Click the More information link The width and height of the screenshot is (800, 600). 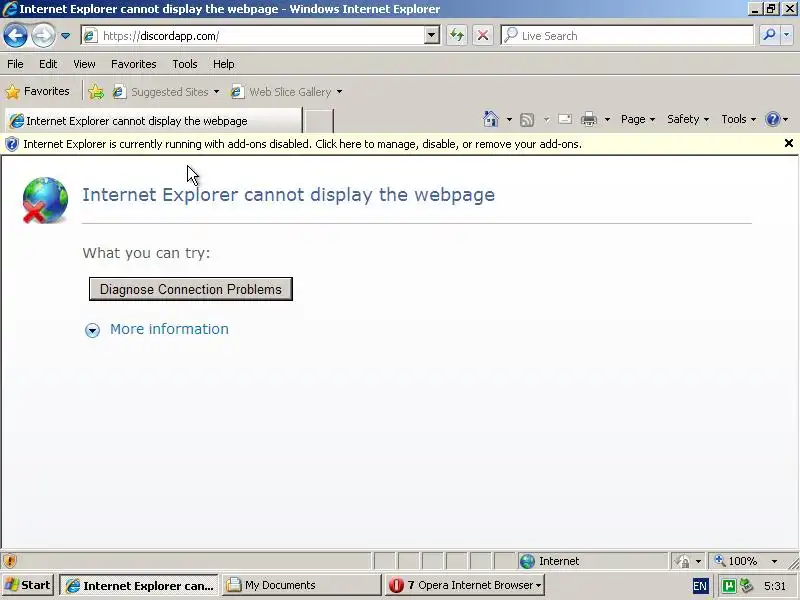click(169, 329)
